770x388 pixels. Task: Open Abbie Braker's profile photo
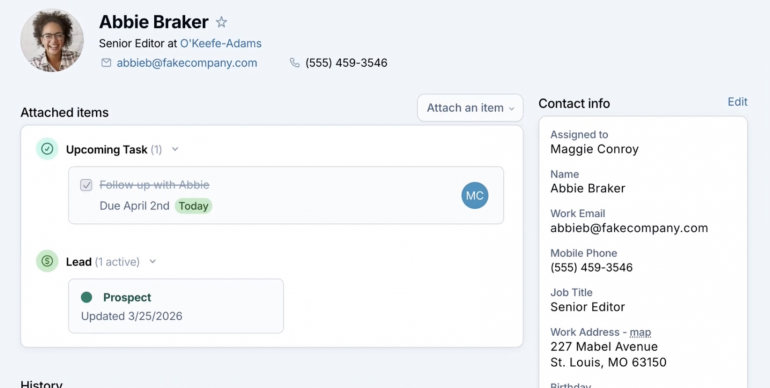click(x=52, y=40)
